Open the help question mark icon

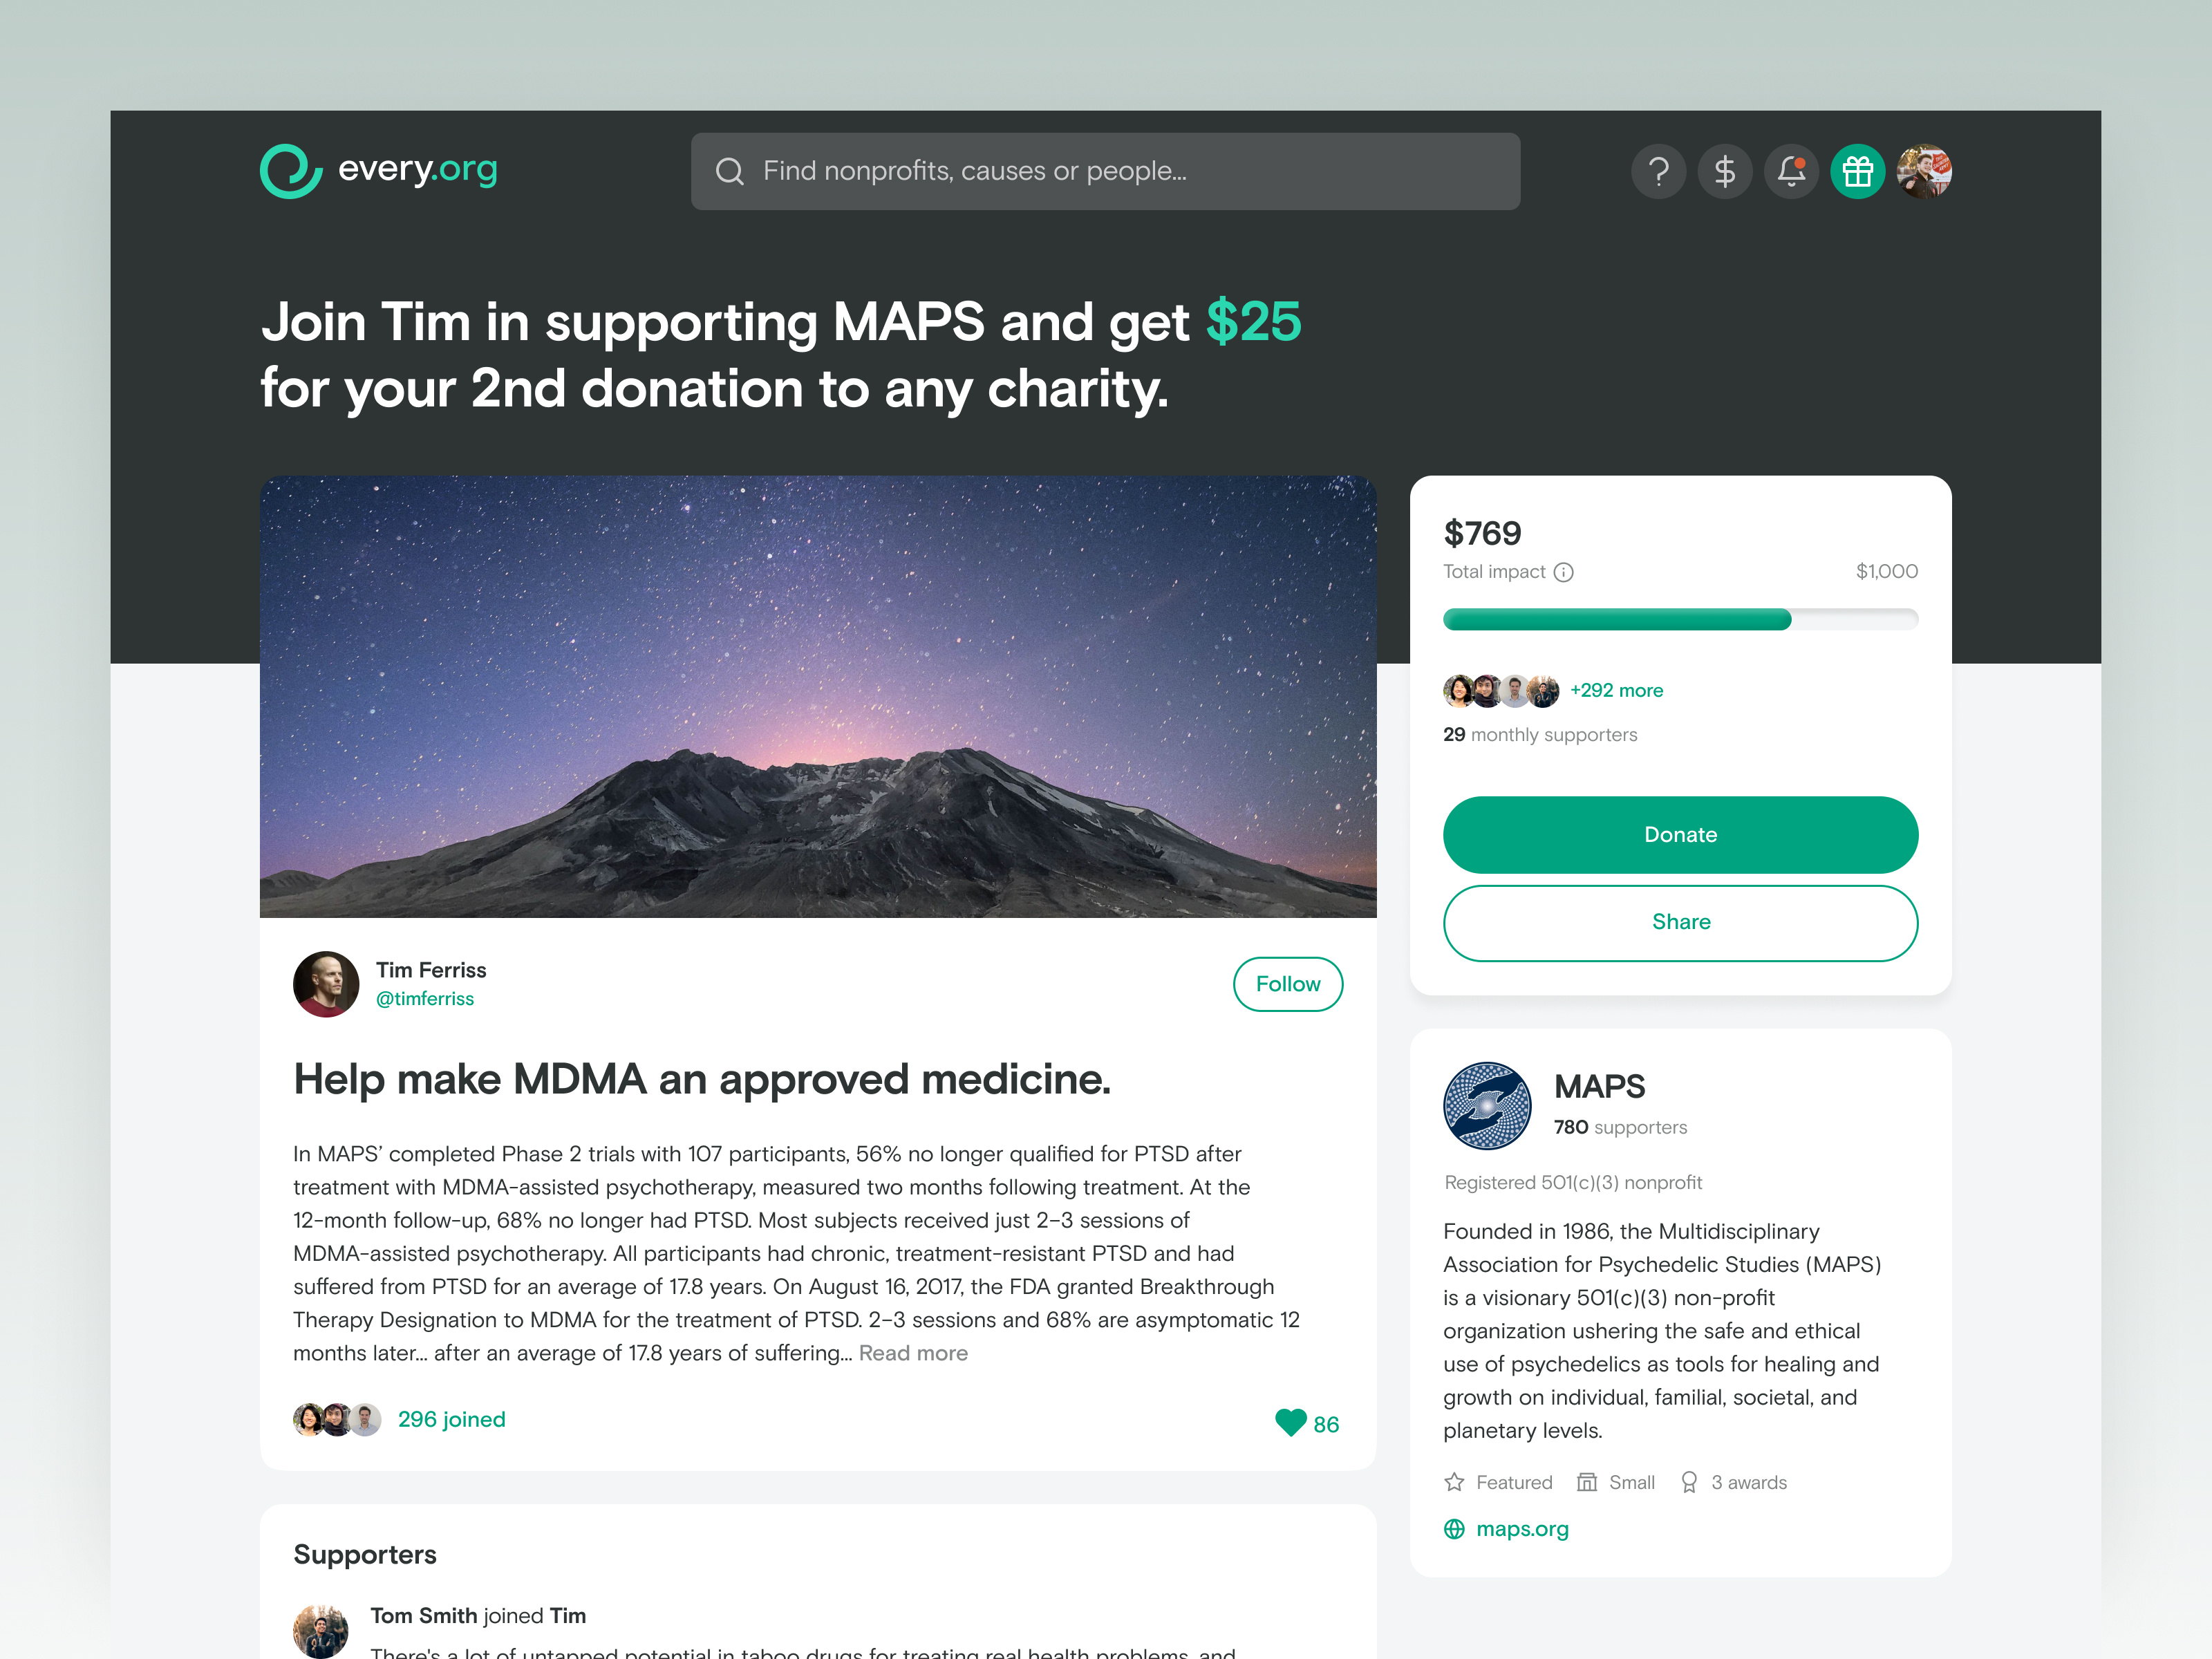1658,171
